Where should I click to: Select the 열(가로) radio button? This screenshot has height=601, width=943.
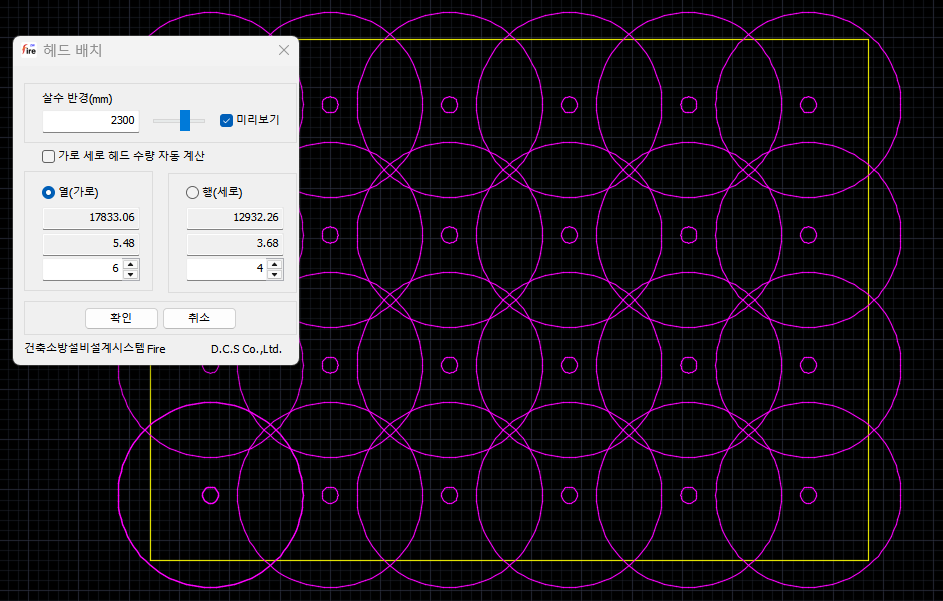click(x=49, y=193)
